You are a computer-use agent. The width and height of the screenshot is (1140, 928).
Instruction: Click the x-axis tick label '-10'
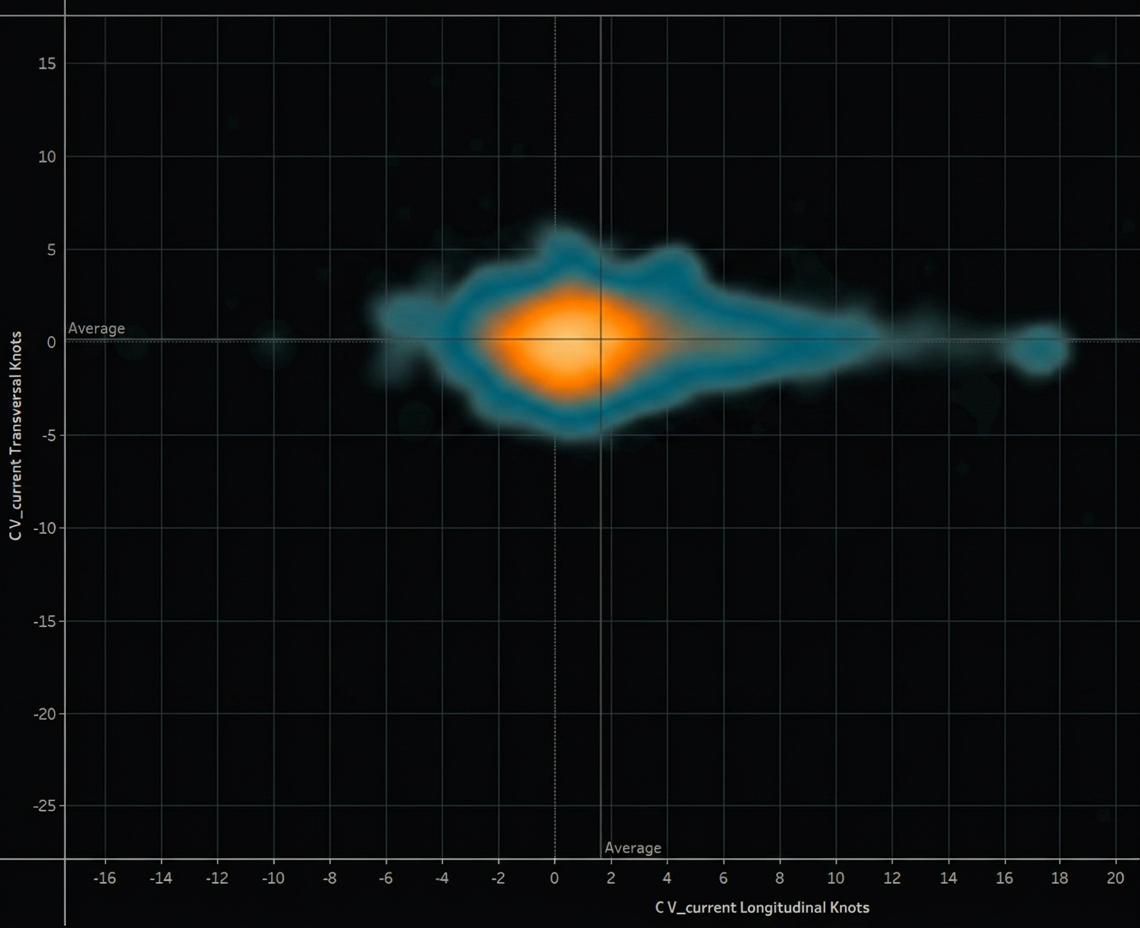(x=273, y=878)
